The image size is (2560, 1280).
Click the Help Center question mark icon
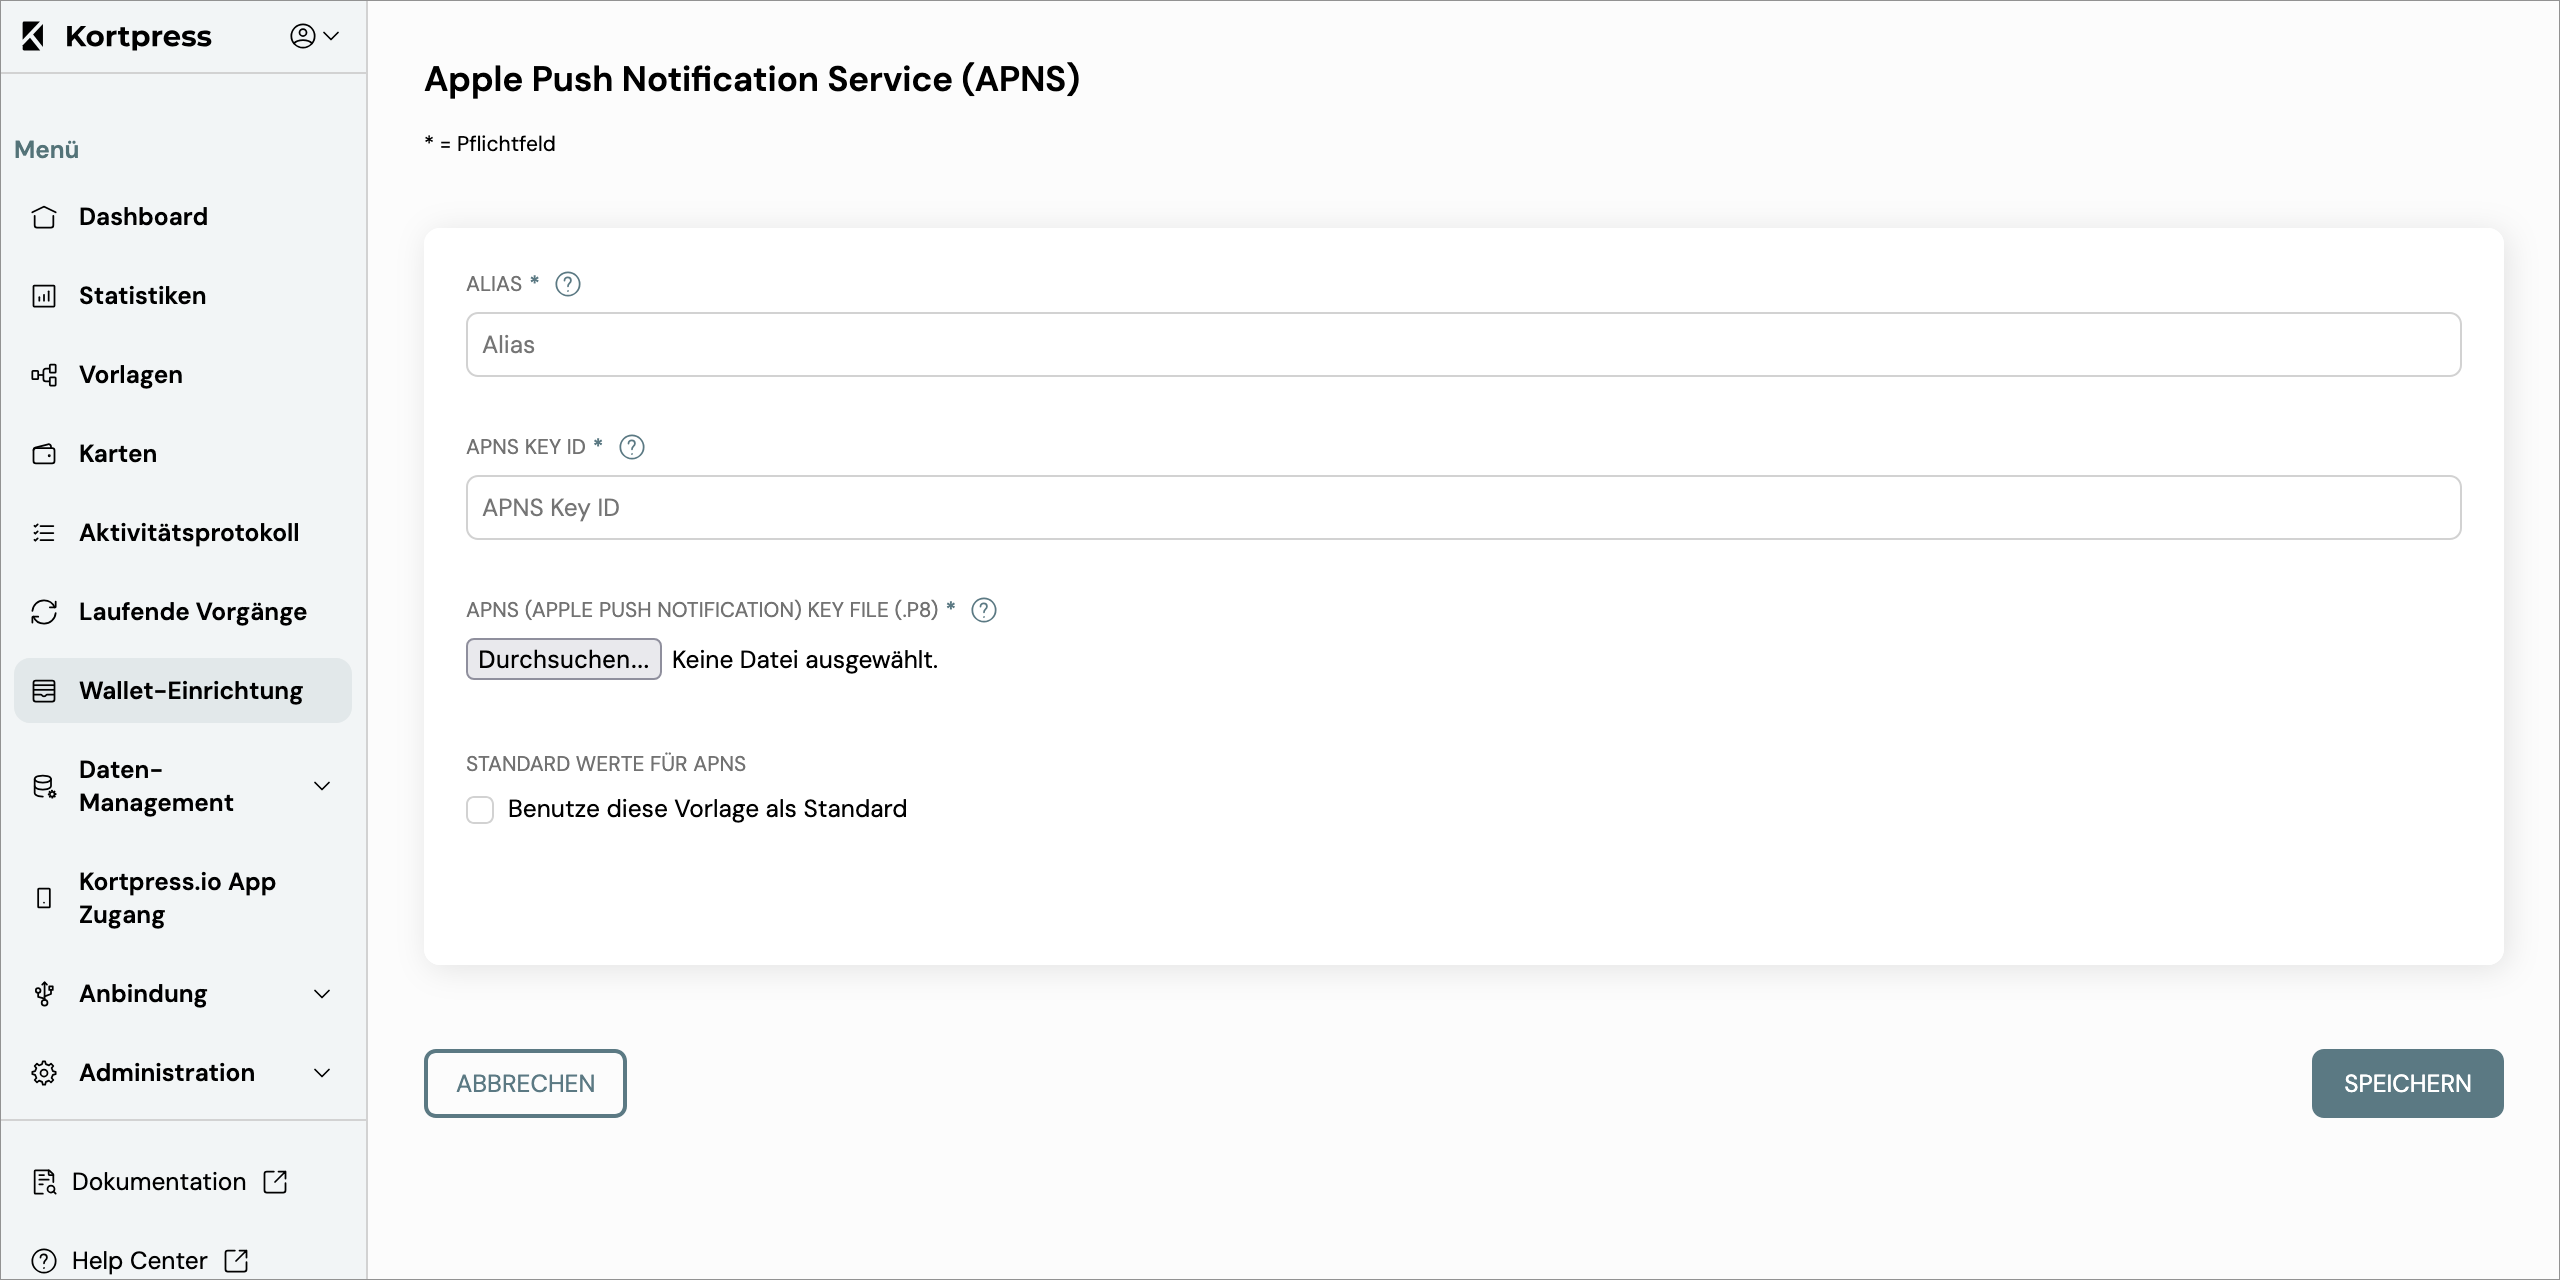pos(44,1261)
